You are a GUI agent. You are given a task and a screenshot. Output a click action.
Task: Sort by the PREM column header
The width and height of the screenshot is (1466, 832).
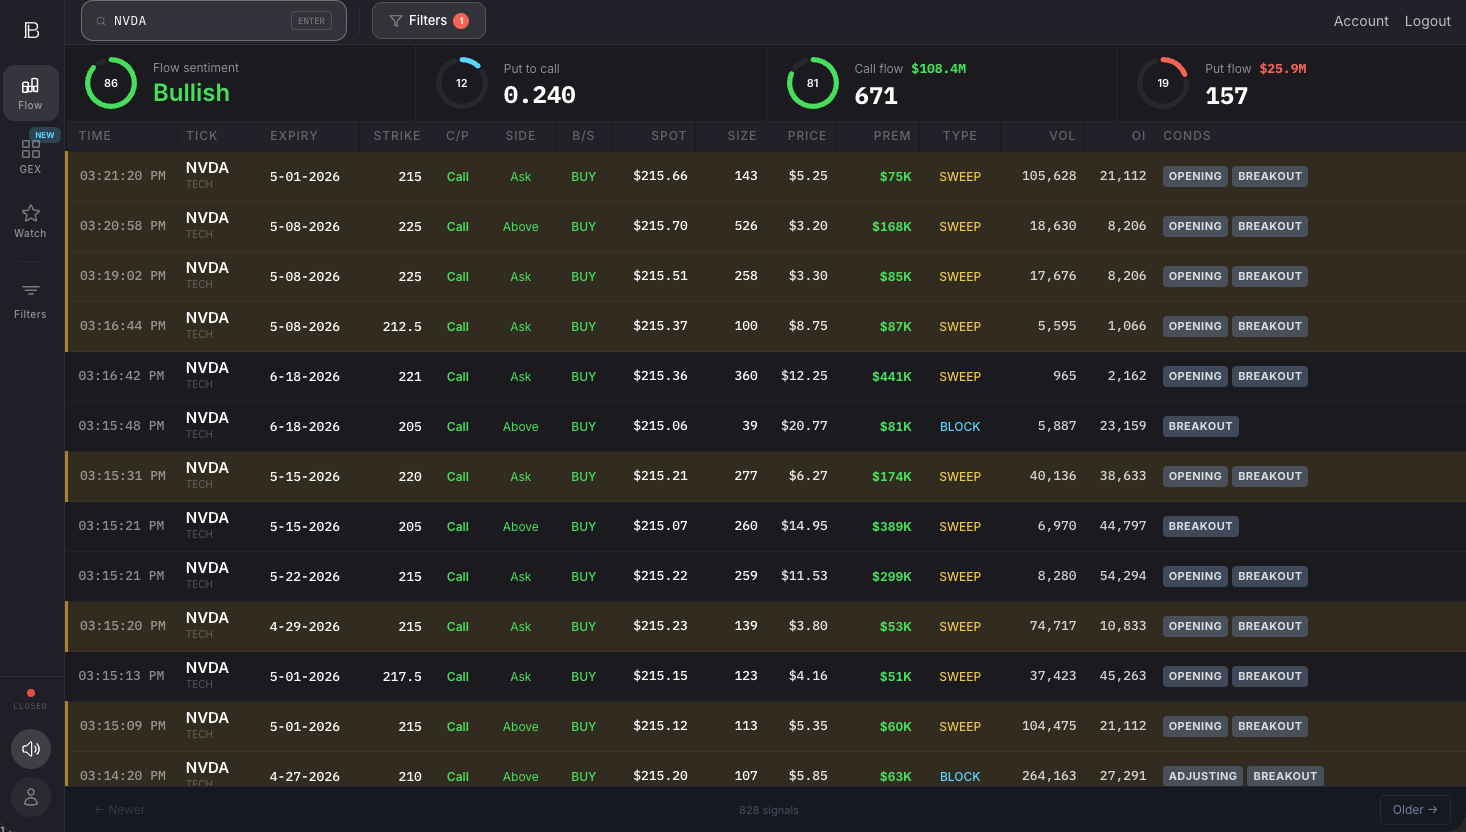pyautogui.click(x=892, y=136)
